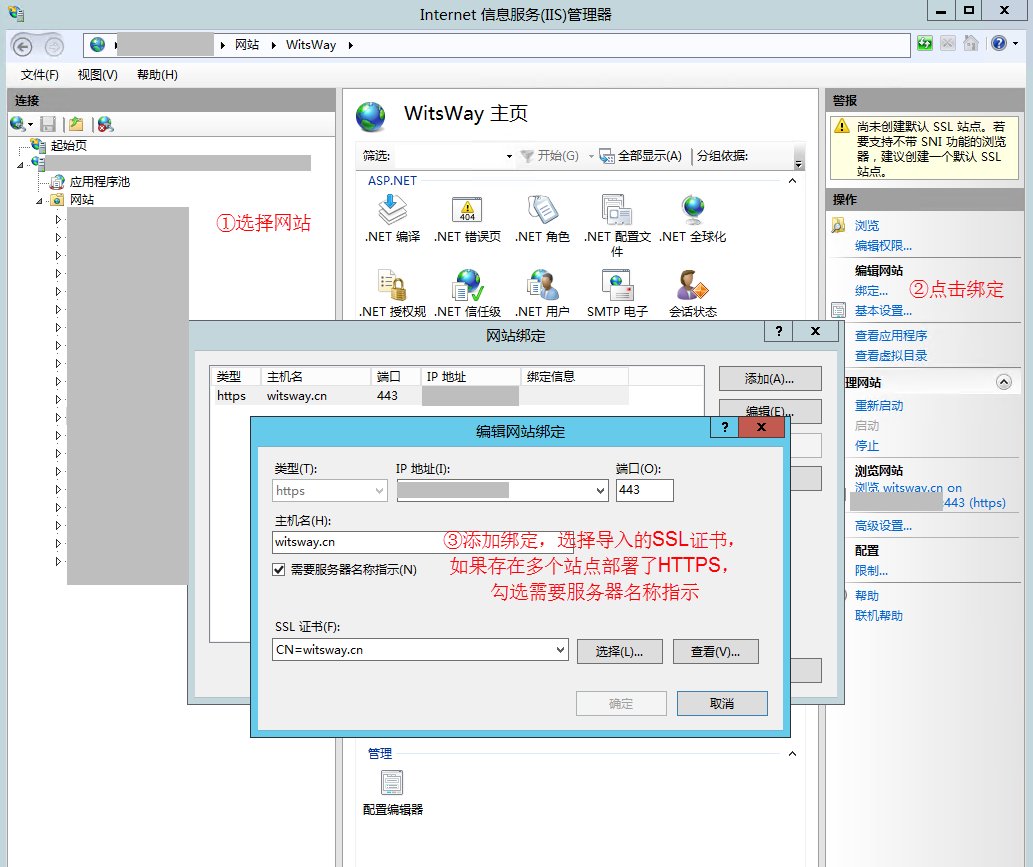Click the green refresh page icon

(925, 44)
